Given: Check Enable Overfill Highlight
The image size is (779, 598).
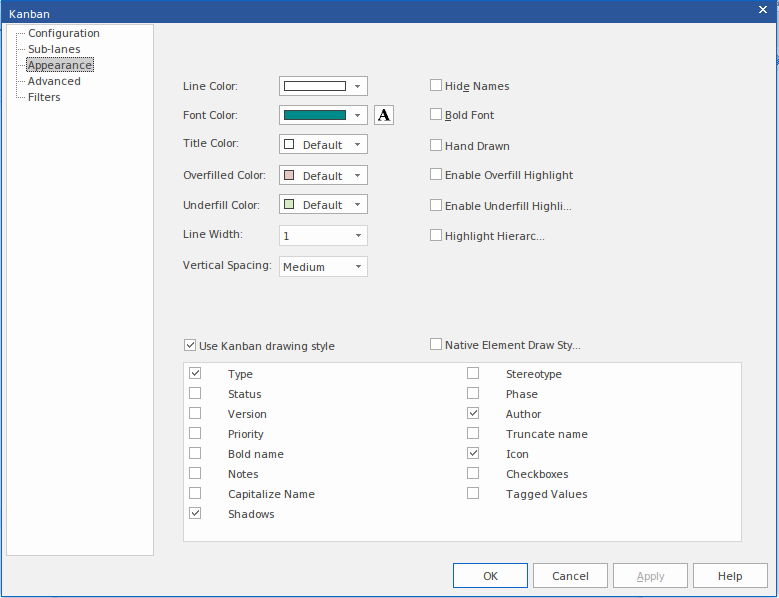Looking at the screenshot, I should [x=436, y=174].
